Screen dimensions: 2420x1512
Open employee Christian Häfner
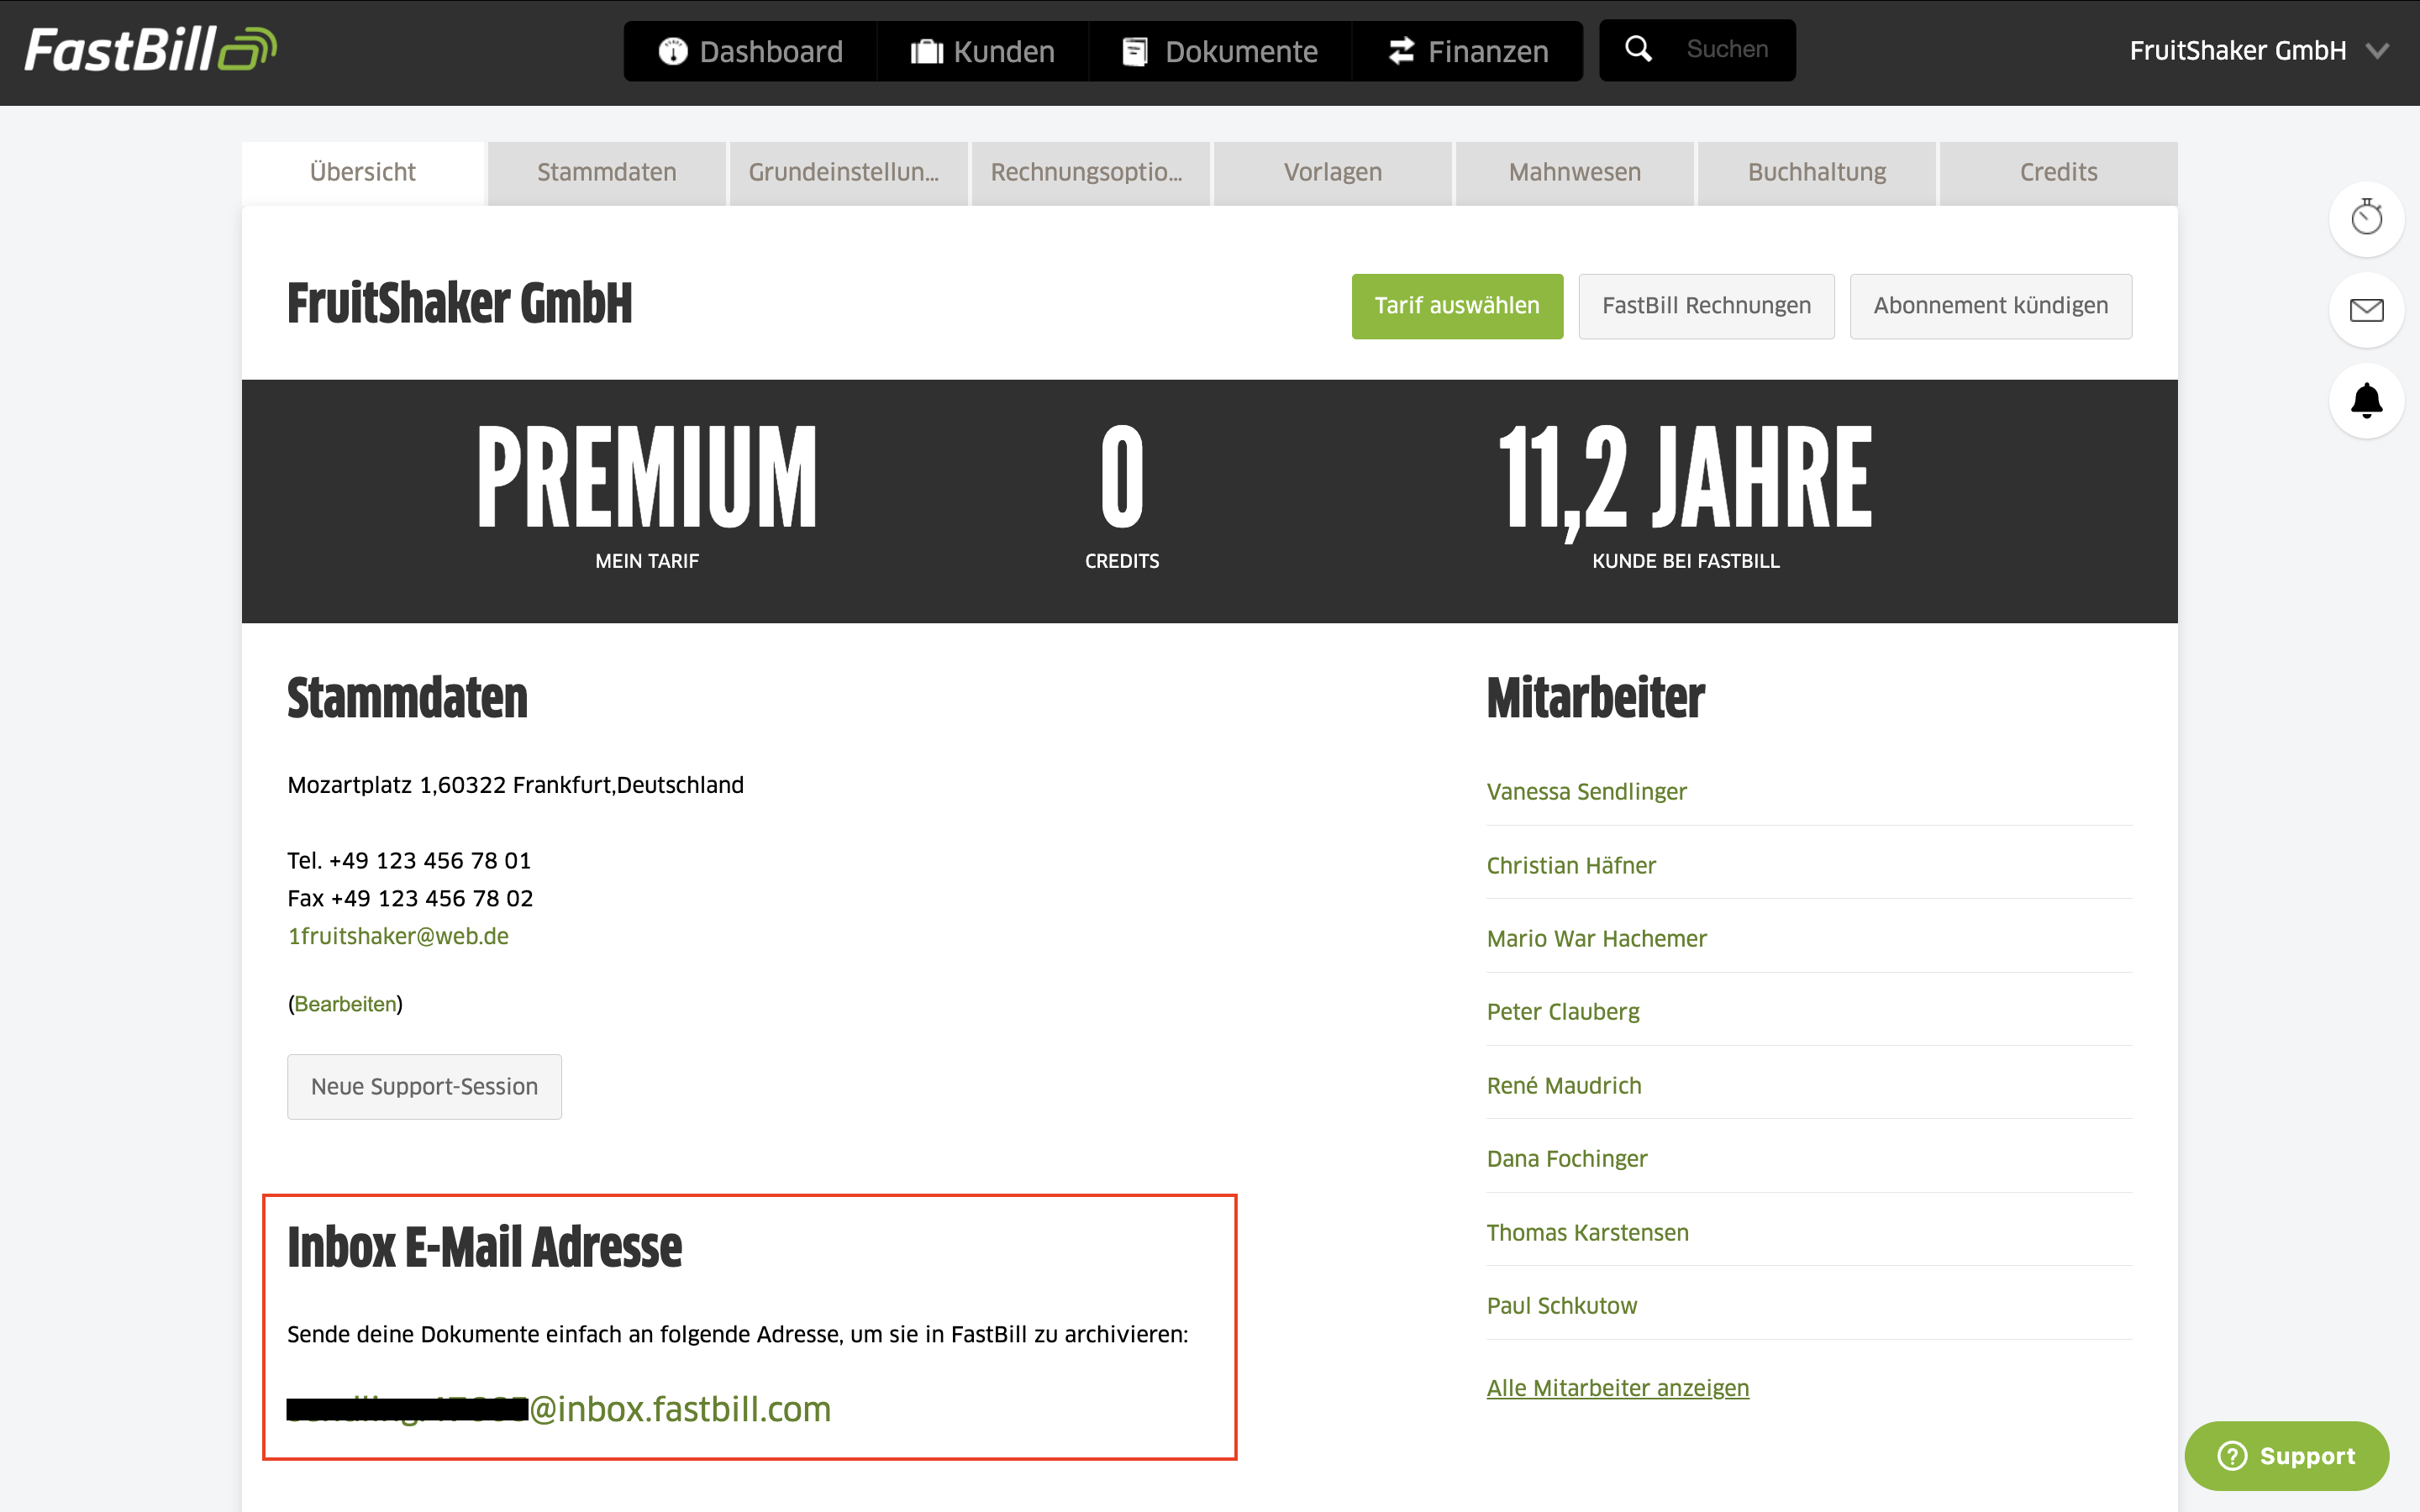[x=1571, y=865]
